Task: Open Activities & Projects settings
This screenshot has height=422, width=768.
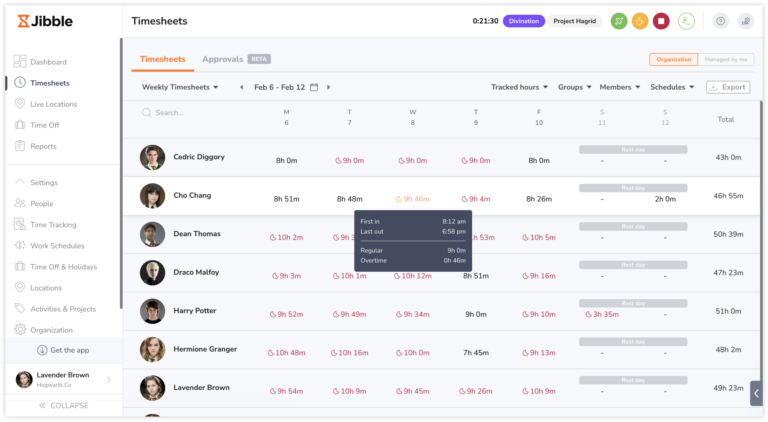Action: (55, 308)
